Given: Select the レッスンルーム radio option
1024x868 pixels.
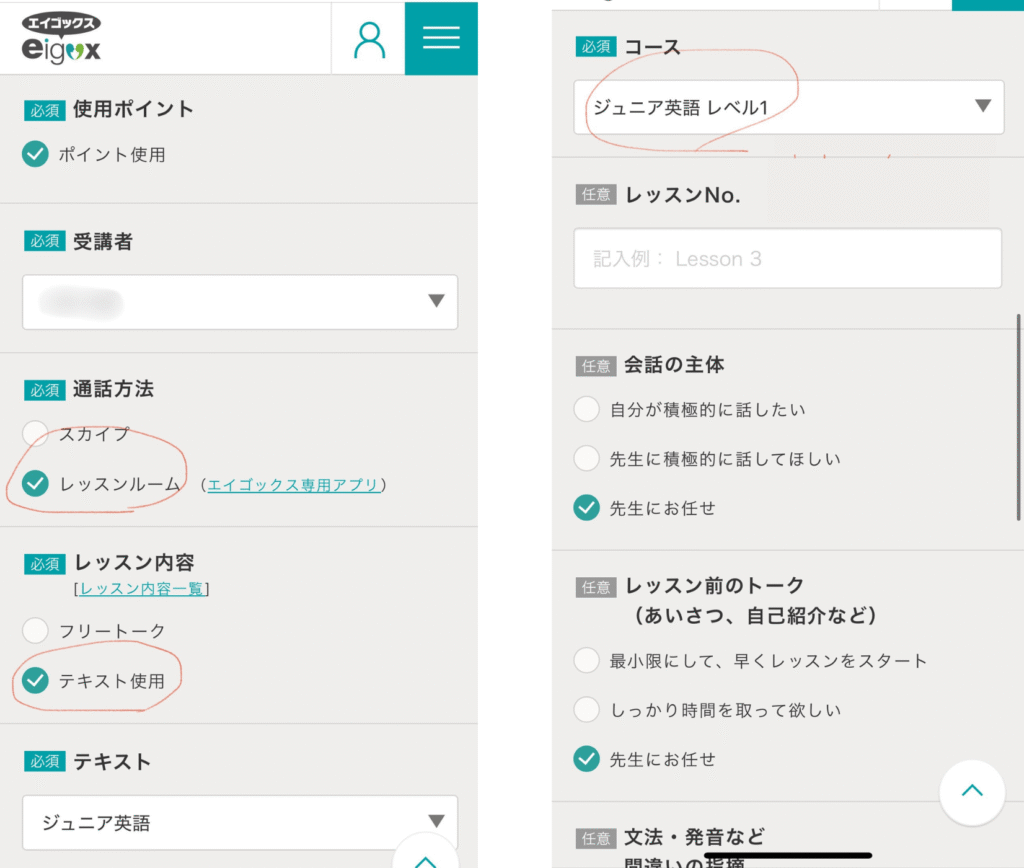Looking at the screenshot, I should point(36,484).
